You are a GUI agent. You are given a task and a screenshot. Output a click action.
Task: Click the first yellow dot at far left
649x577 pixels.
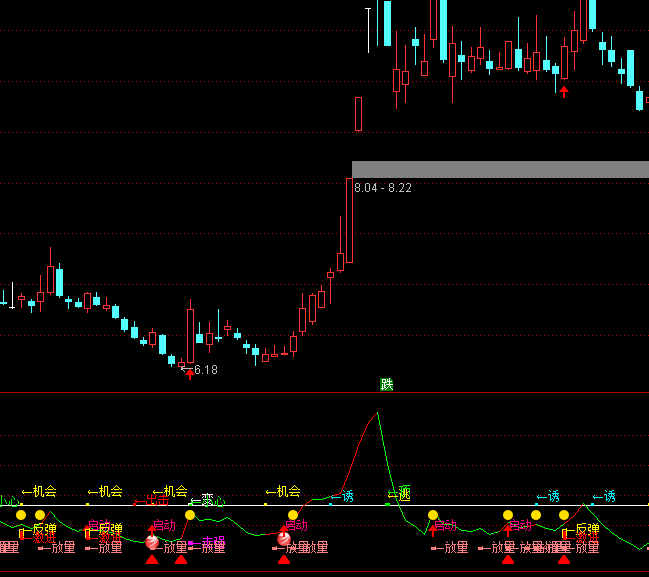click(x=20, y=514)
